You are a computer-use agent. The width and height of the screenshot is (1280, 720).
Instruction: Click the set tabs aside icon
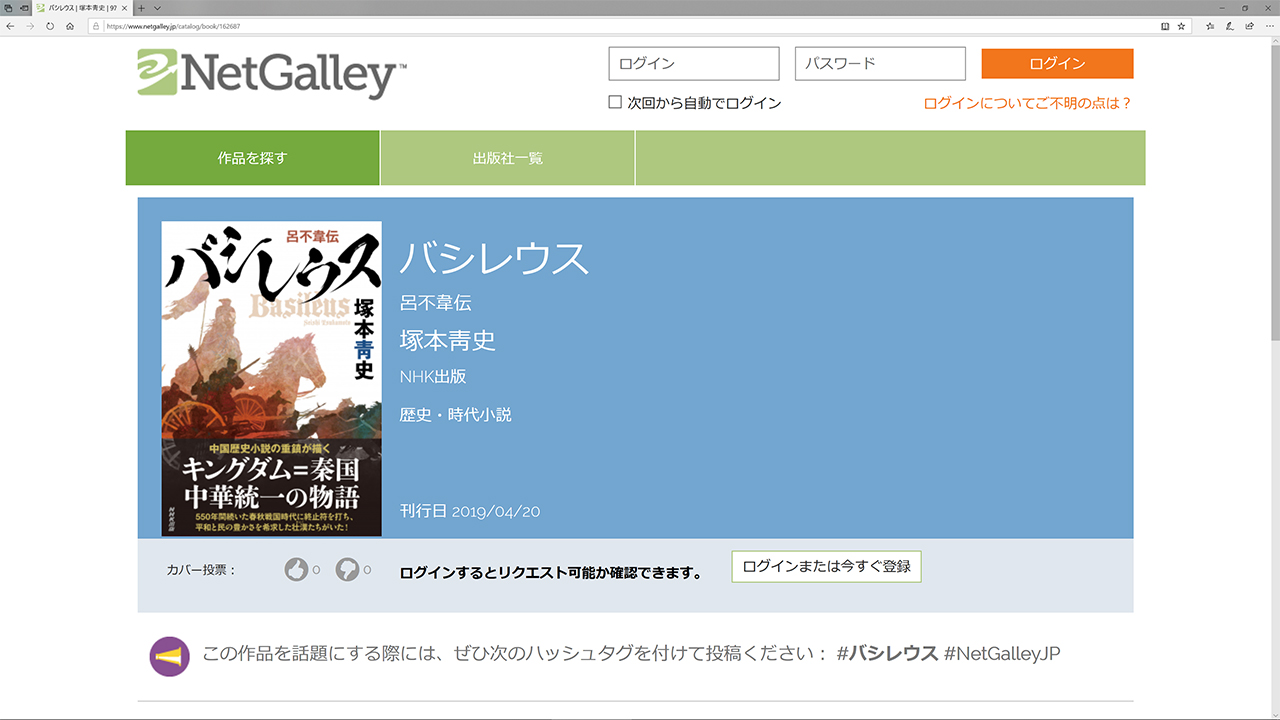click(x=23, y=8)
